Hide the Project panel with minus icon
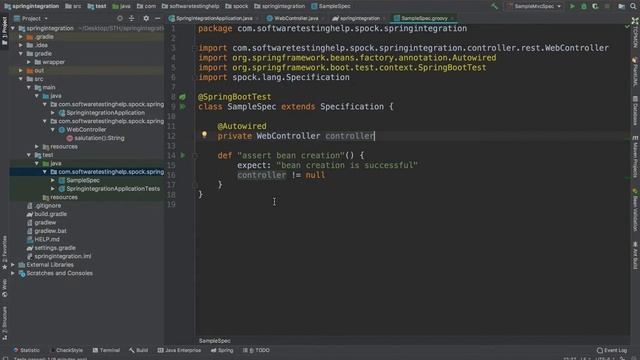This screenshot has height=360, width=640. click(x=158, y=18)
